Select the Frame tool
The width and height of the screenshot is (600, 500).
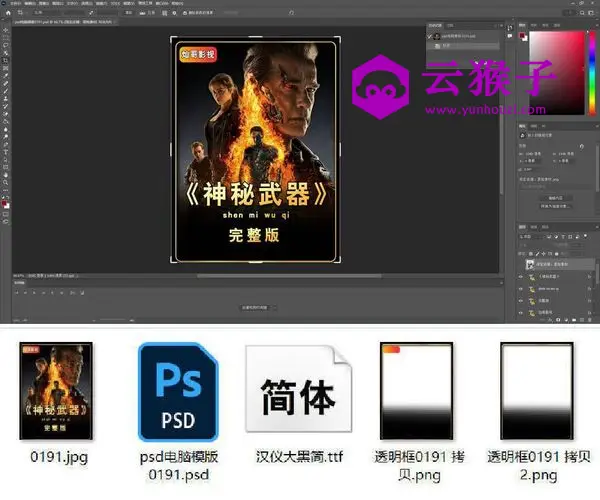pyautogui.click(x=6, y=68)
